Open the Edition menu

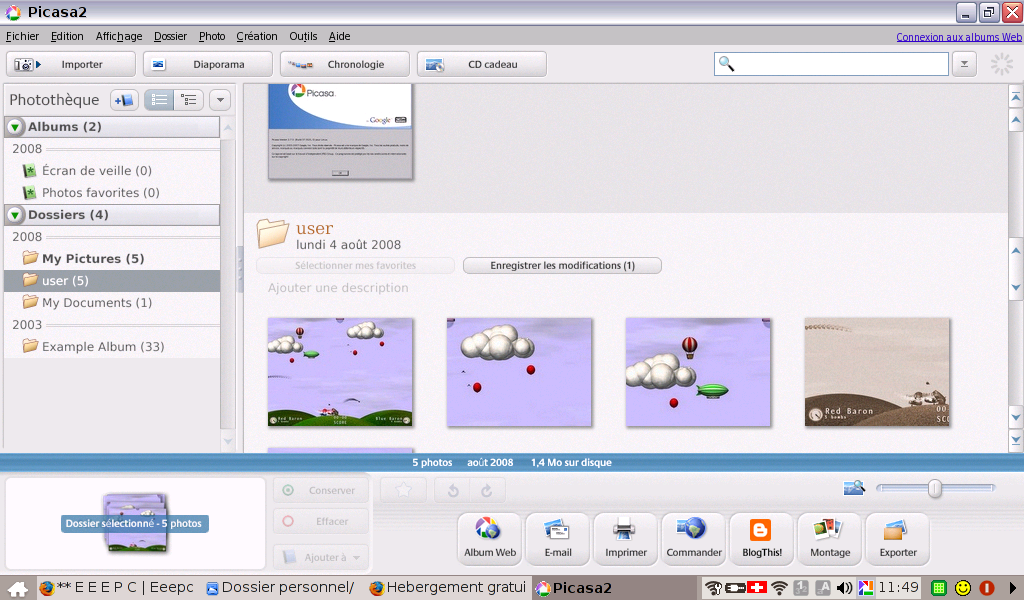(67, 37)
